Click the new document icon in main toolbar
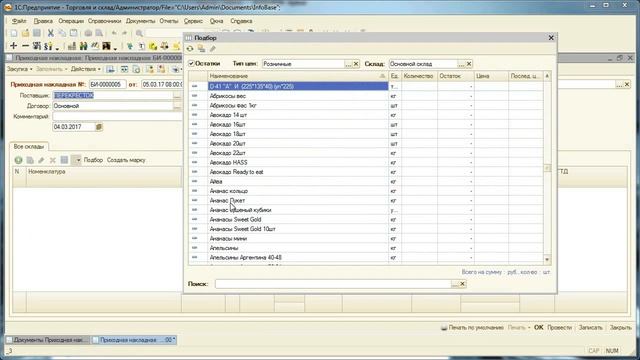 pyautogui.click(x=13, y=33)
